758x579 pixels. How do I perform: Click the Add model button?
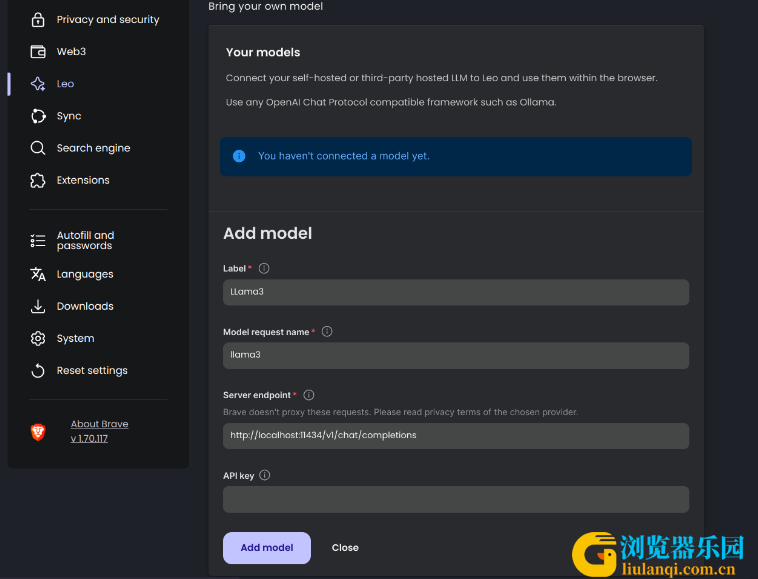[267, 548]
